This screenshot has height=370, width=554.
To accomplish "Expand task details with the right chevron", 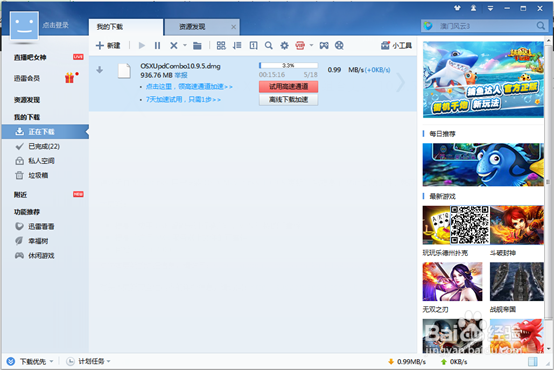I will tap(400, 83).
